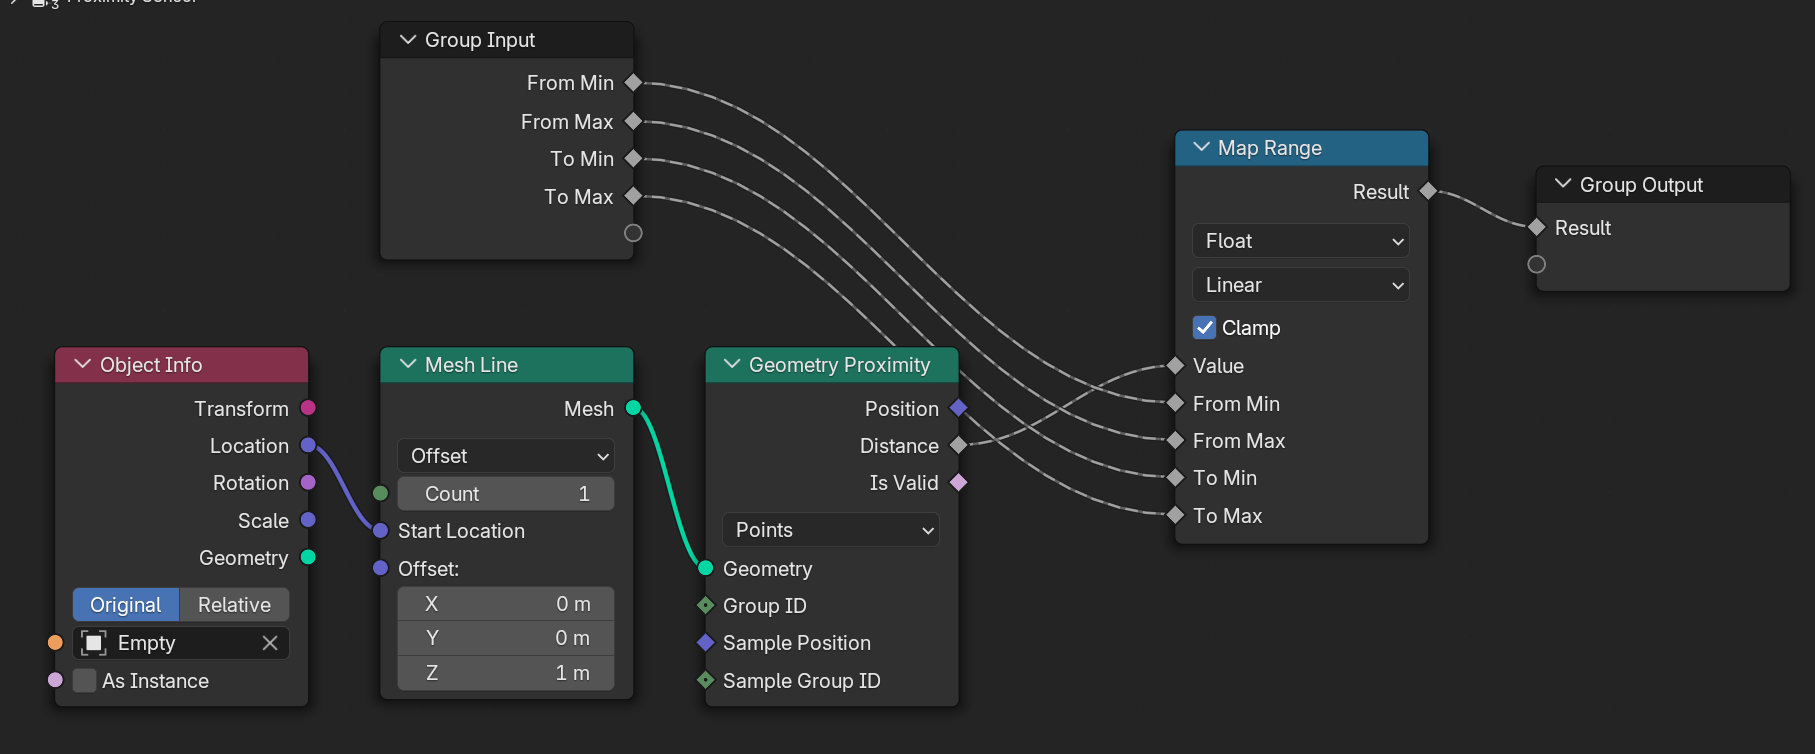The width and height of the screenshot is (1815, 754).
Task: Click the Group Input From Max socket
Action: point(633,121)
